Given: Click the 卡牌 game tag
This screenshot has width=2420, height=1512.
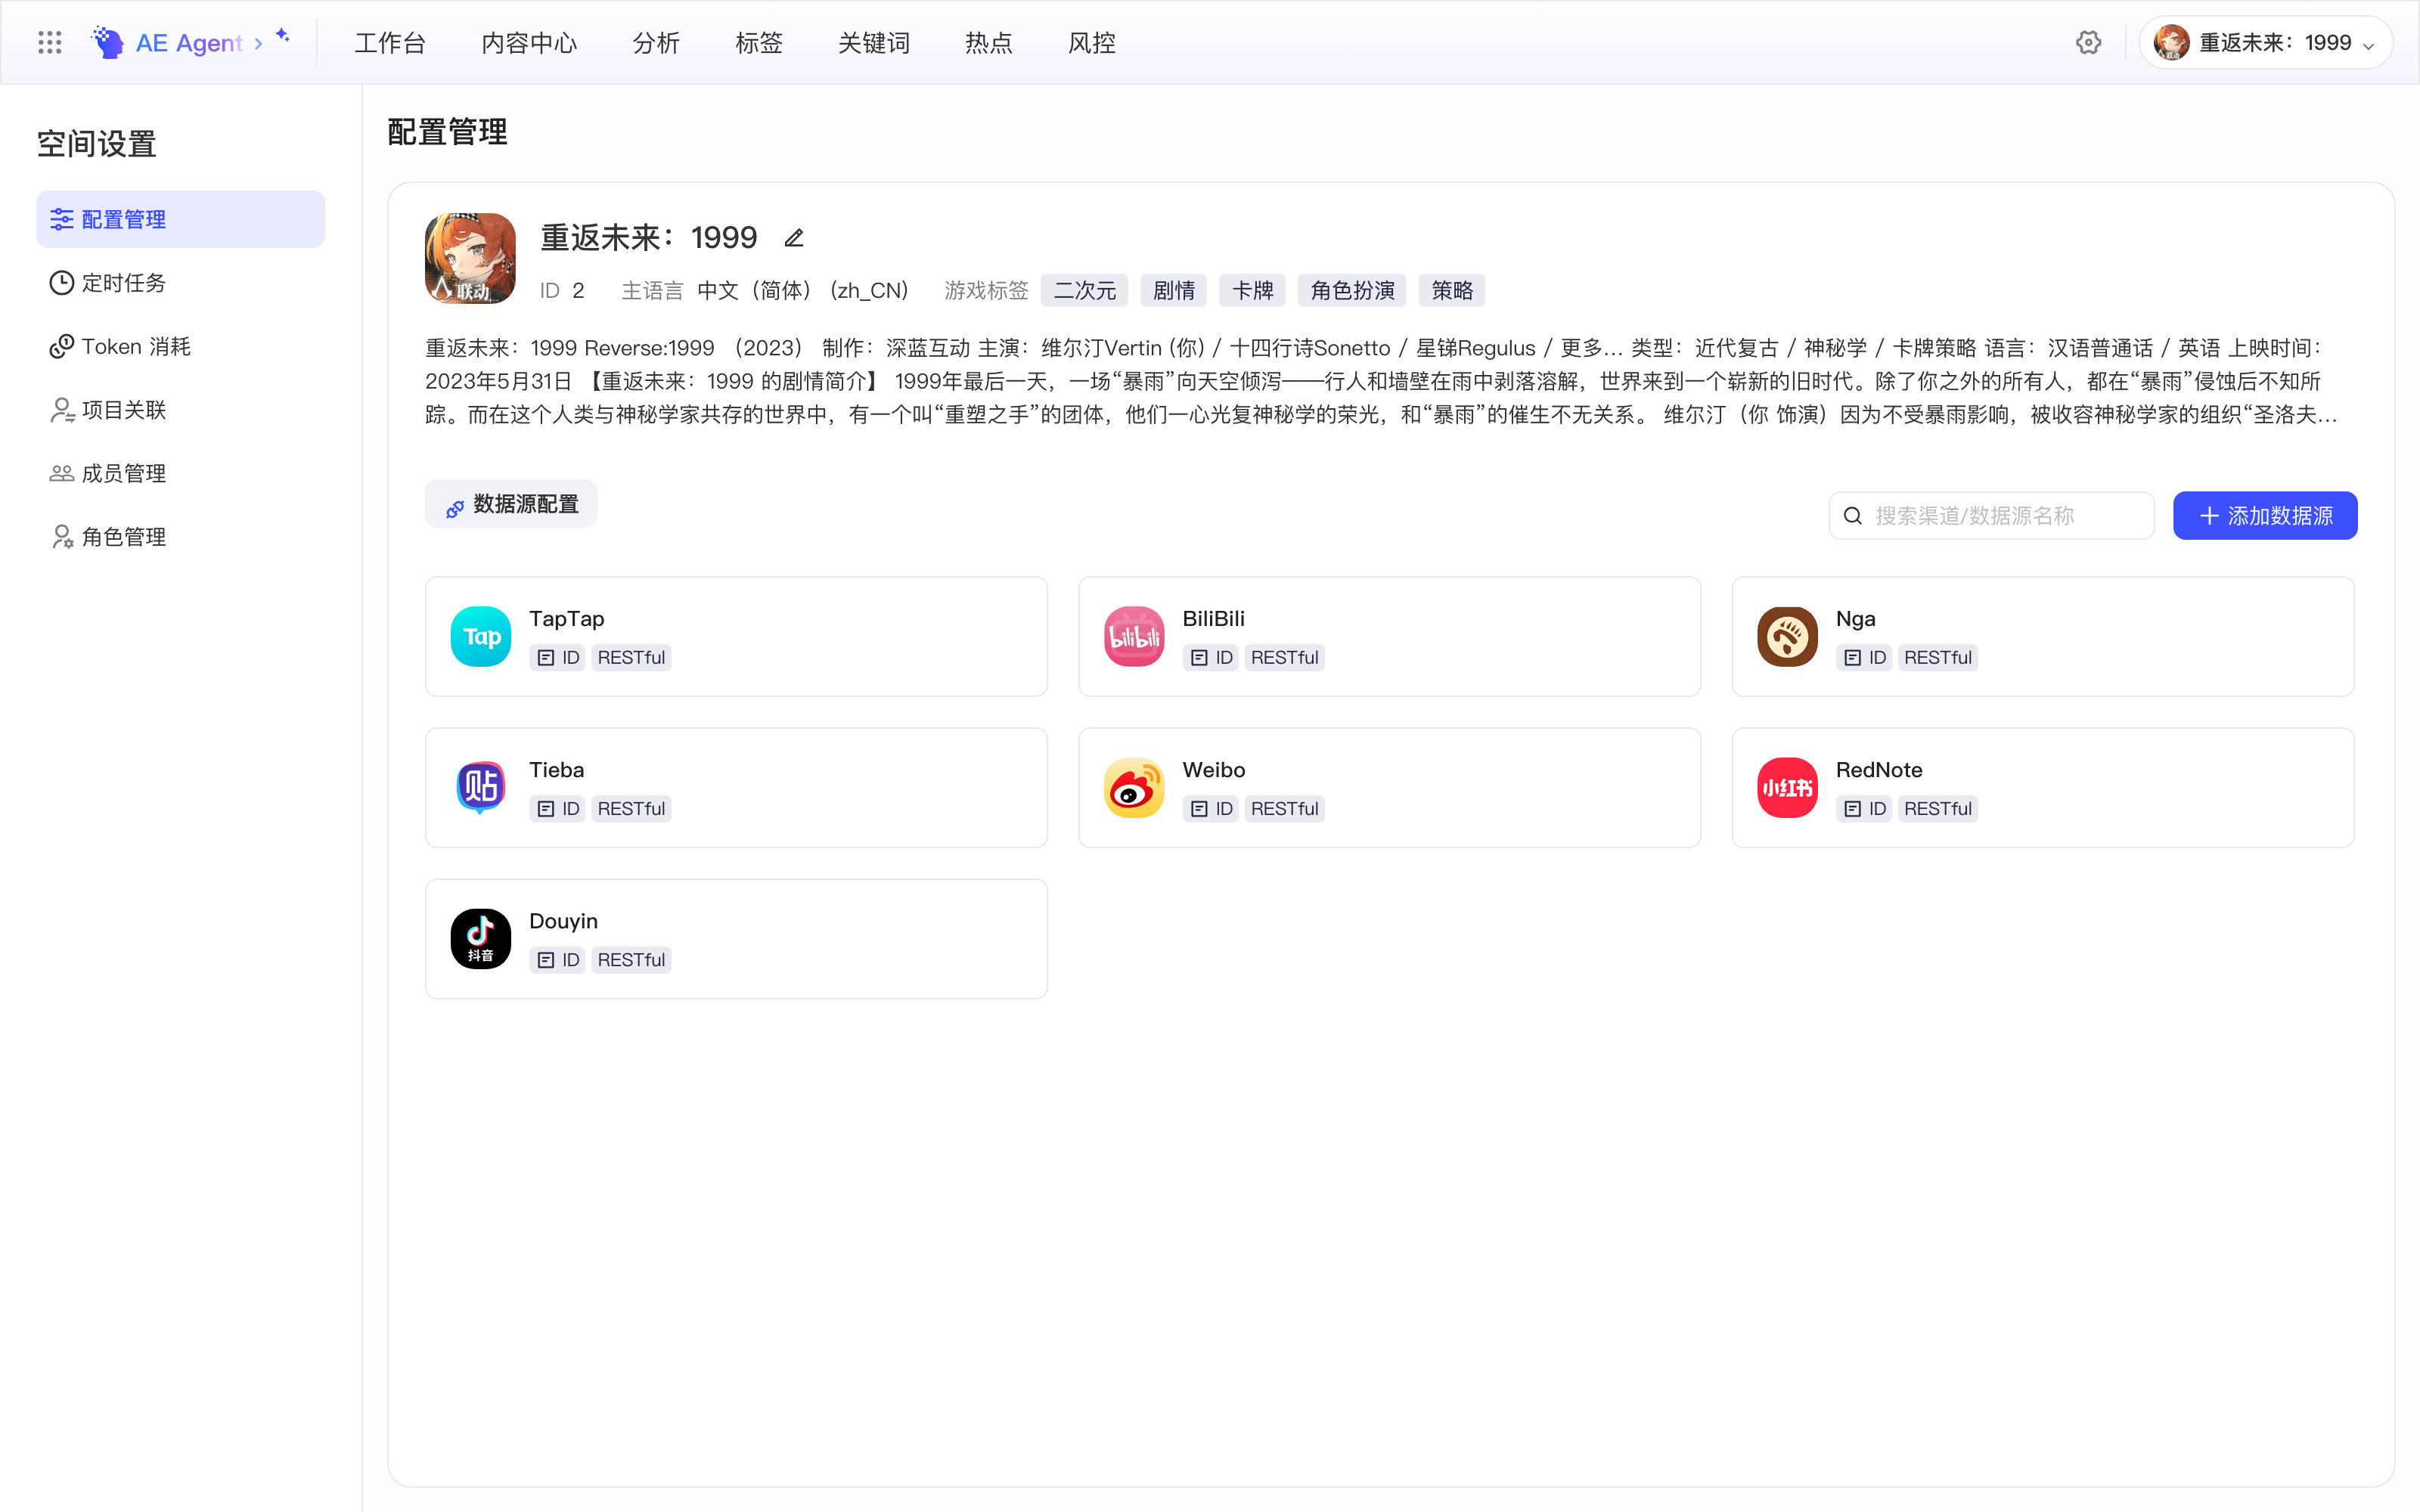Looking at the screenshot, I should click(x=1253, y=290).
